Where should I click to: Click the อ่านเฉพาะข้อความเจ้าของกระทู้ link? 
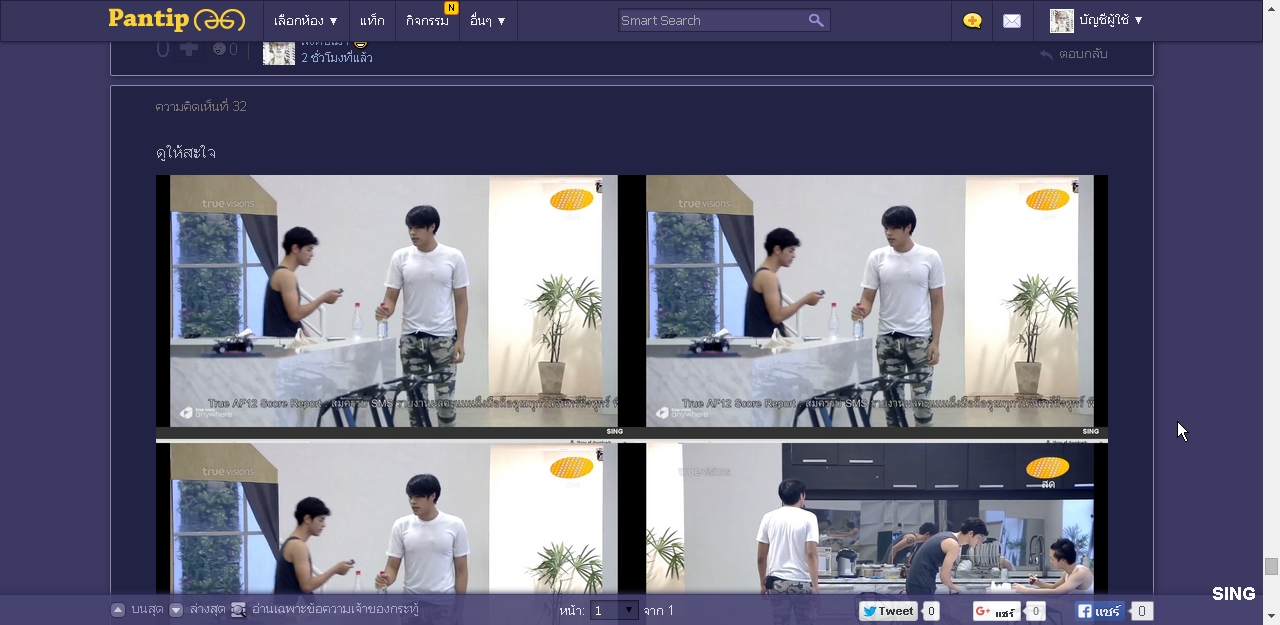(x=335, y=609)
